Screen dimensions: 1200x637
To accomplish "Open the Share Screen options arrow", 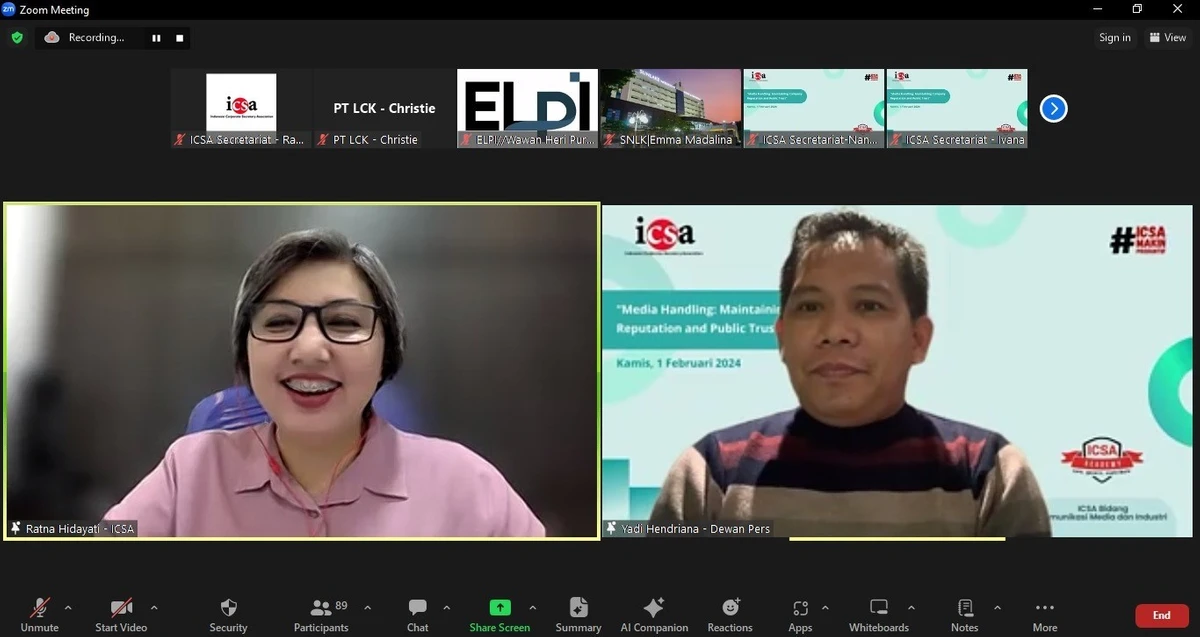I will pos(533,607).
